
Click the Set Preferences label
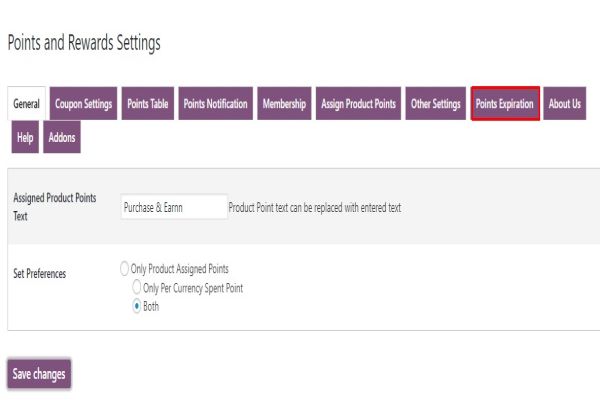(40, 273)
